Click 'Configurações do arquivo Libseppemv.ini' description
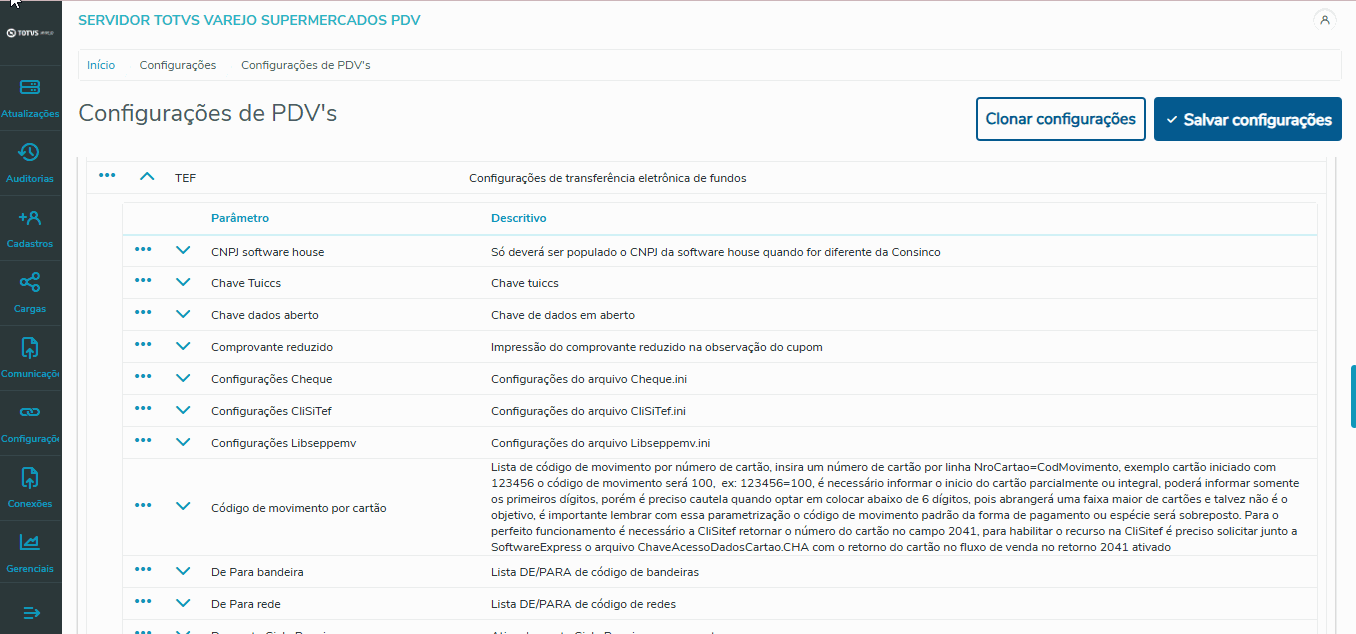Viewport: 1356px width, 634px height. [x=600, y=443]
